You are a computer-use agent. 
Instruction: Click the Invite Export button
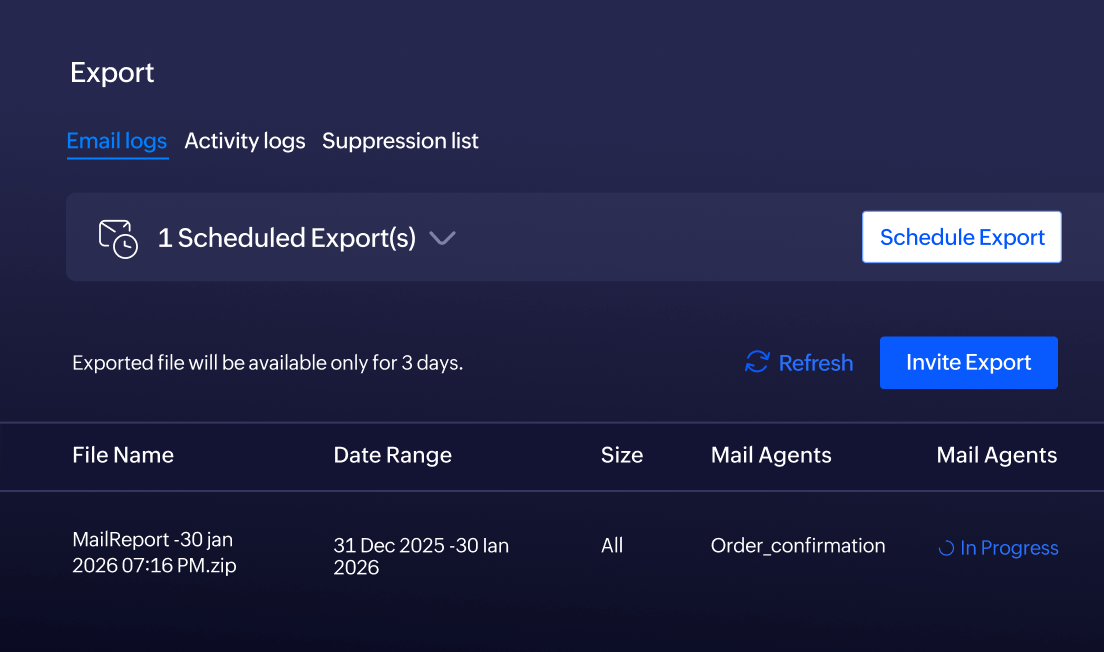click(x=968, y=363)
